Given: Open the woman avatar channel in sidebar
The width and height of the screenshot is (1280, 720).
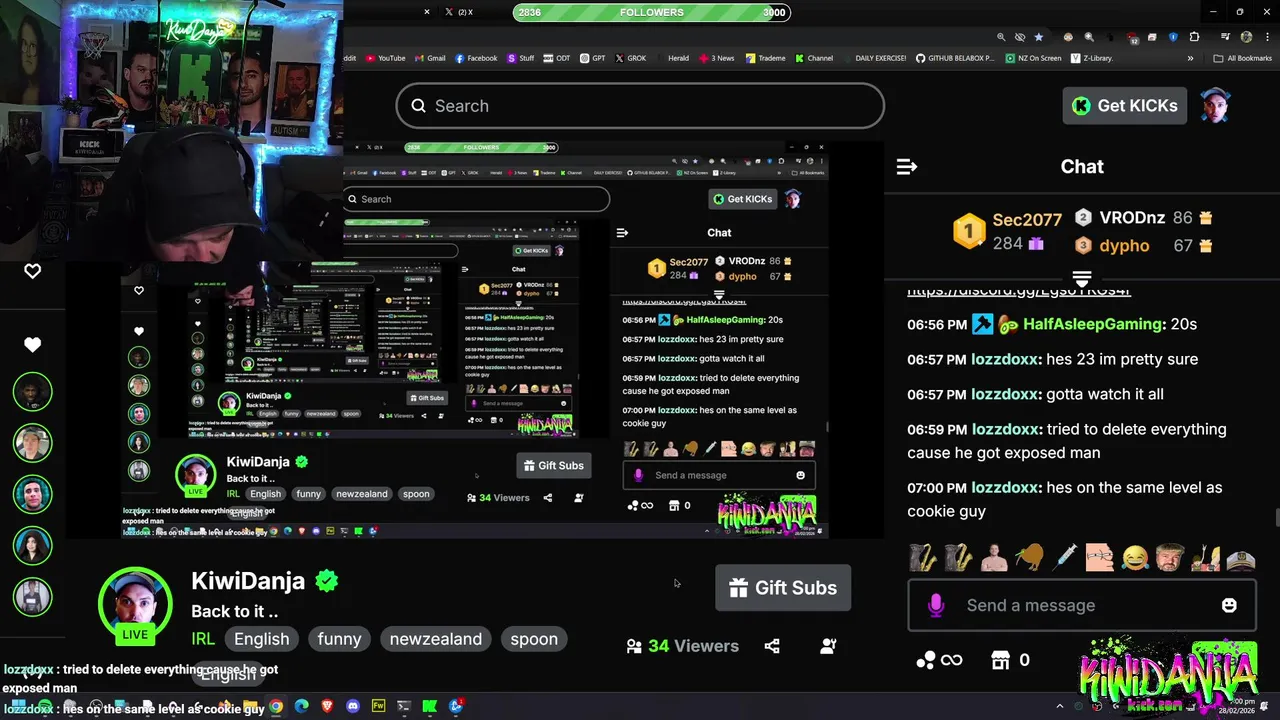Looking at the screenshot, I should pyautogui.click(x=33, y=546).
